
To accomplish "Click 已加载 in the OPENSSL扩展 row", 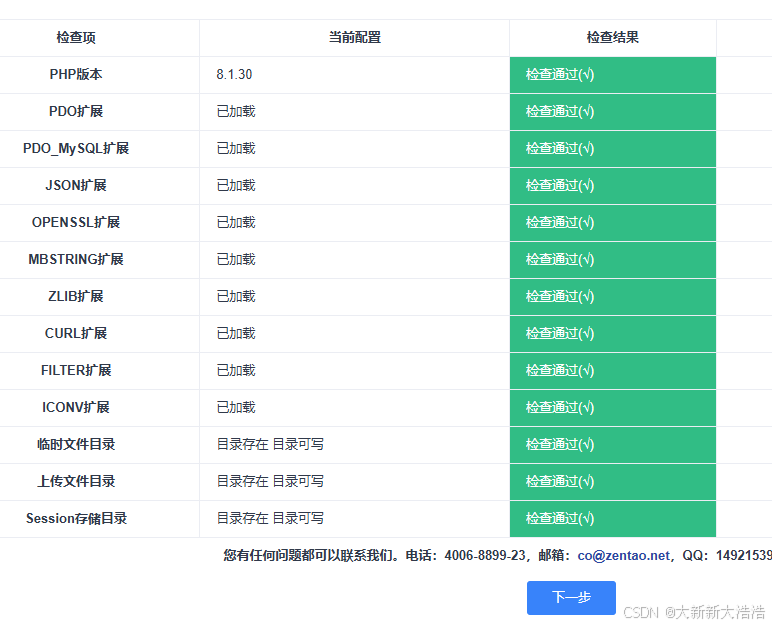I will pyautogui.click(x=236, y=222).
